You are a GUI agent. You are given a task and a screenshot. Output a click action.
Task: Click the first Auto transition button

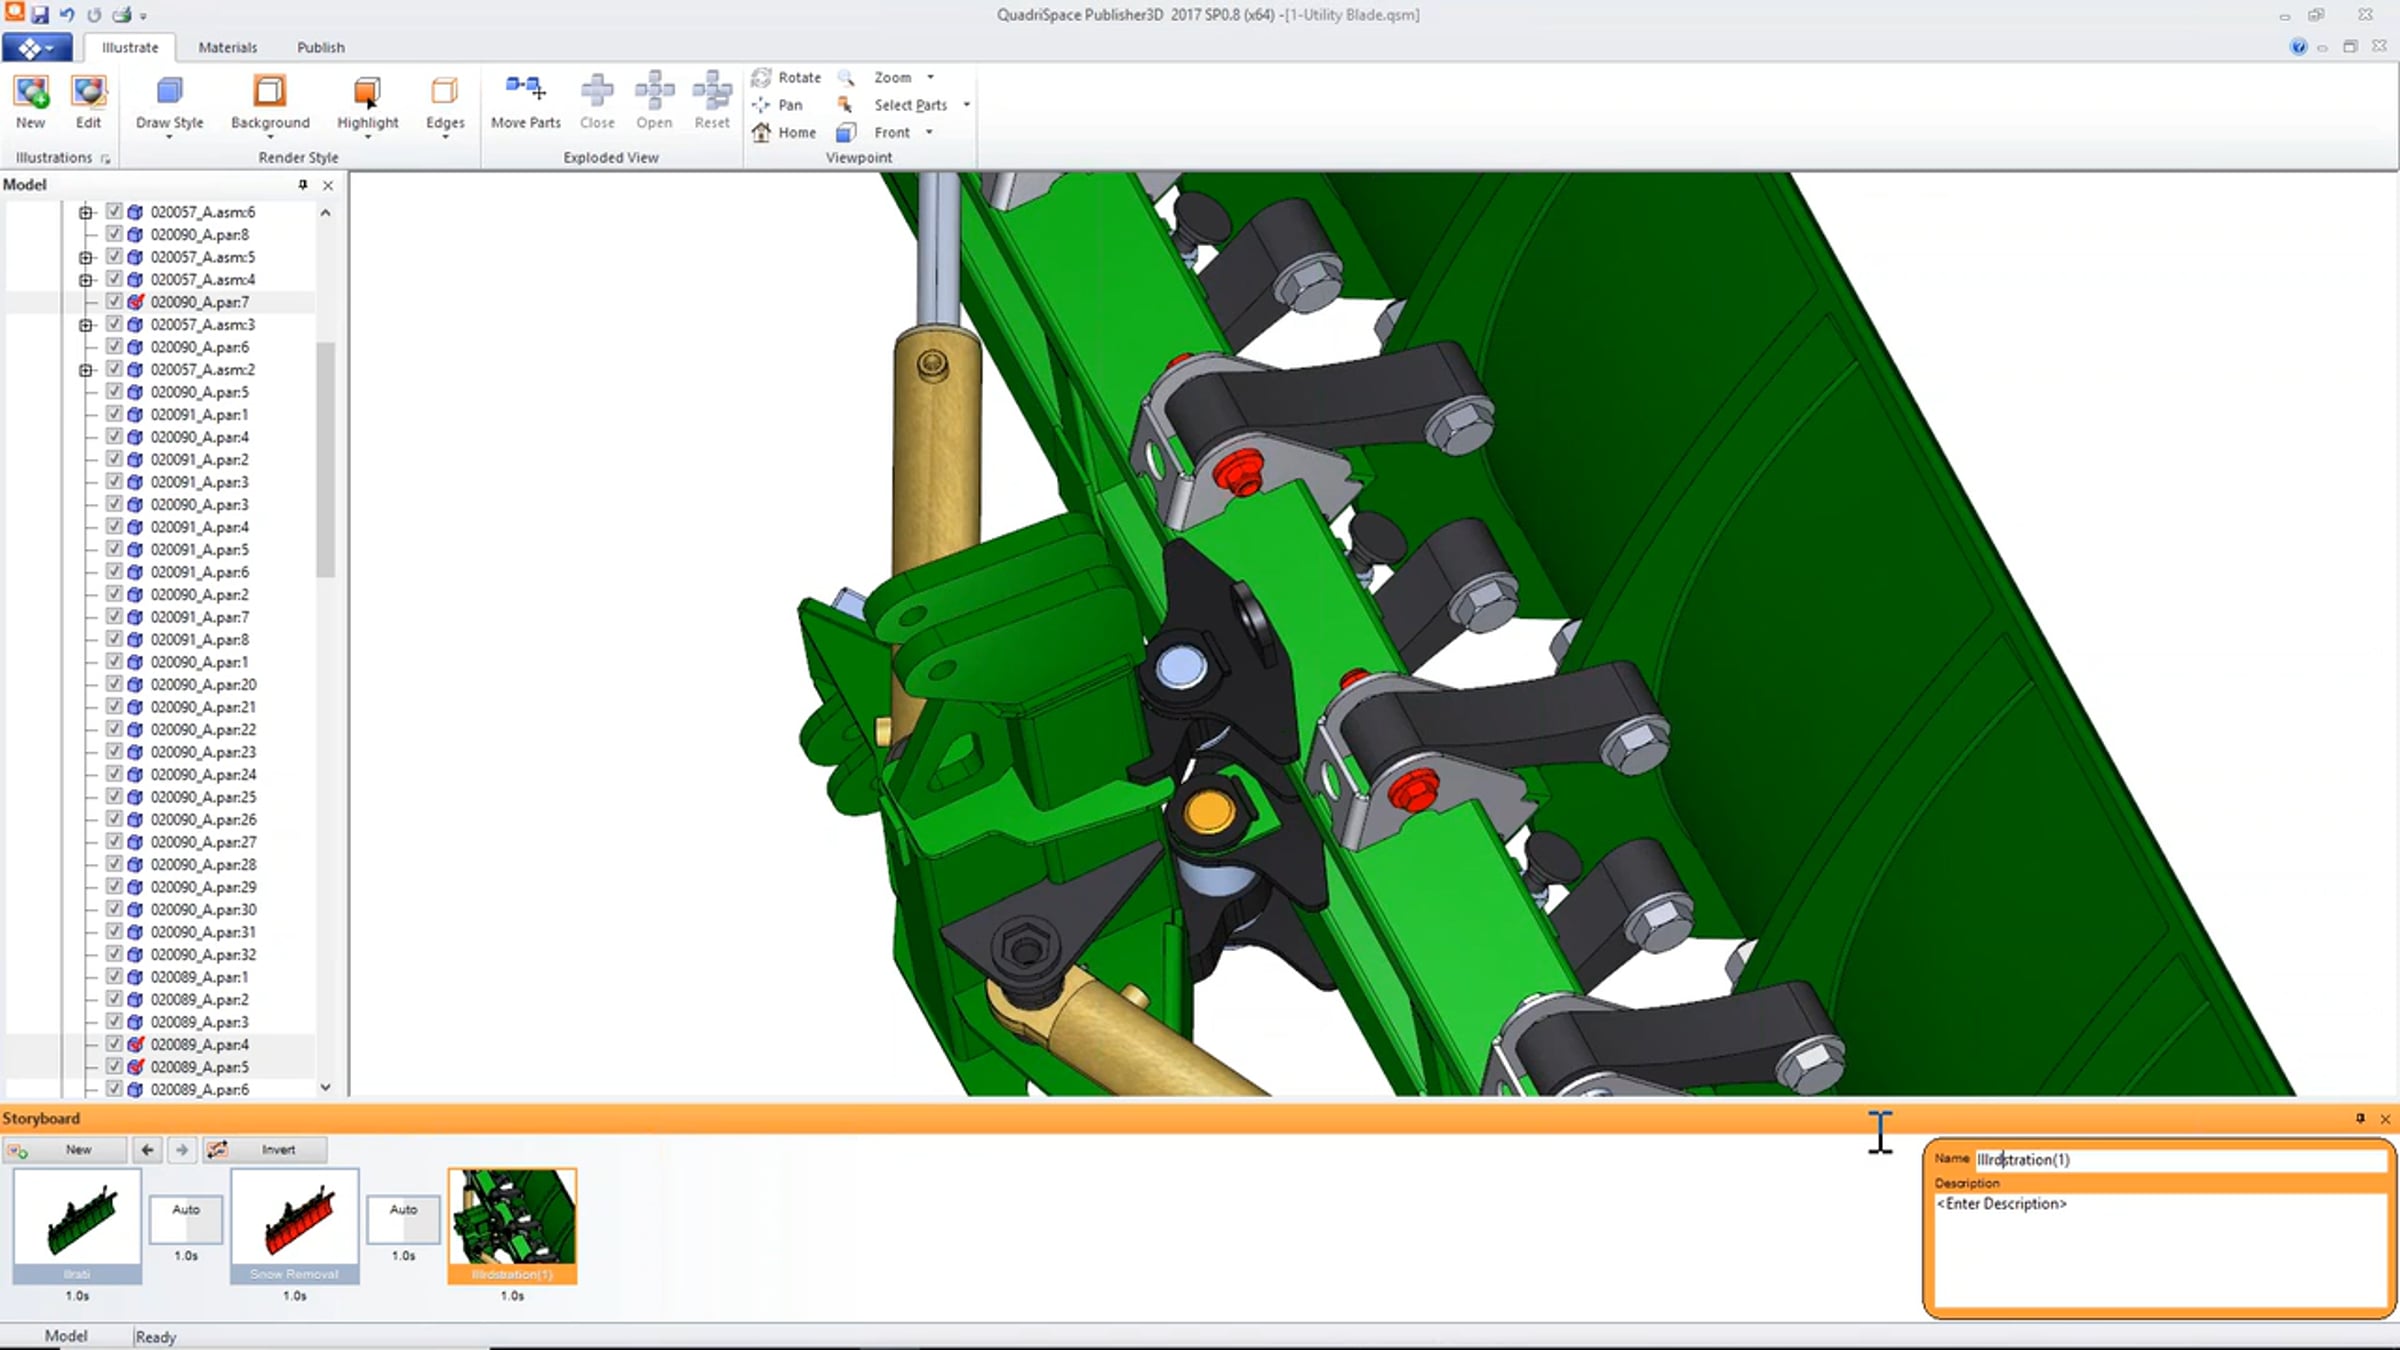tap(186, 1219)
